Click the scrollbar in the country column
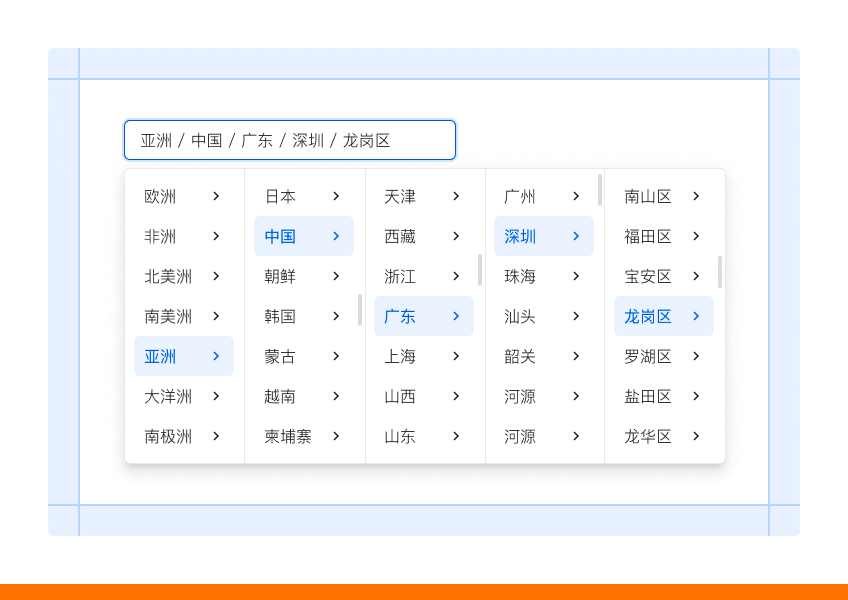848x600 pixels. pos(360,310)
